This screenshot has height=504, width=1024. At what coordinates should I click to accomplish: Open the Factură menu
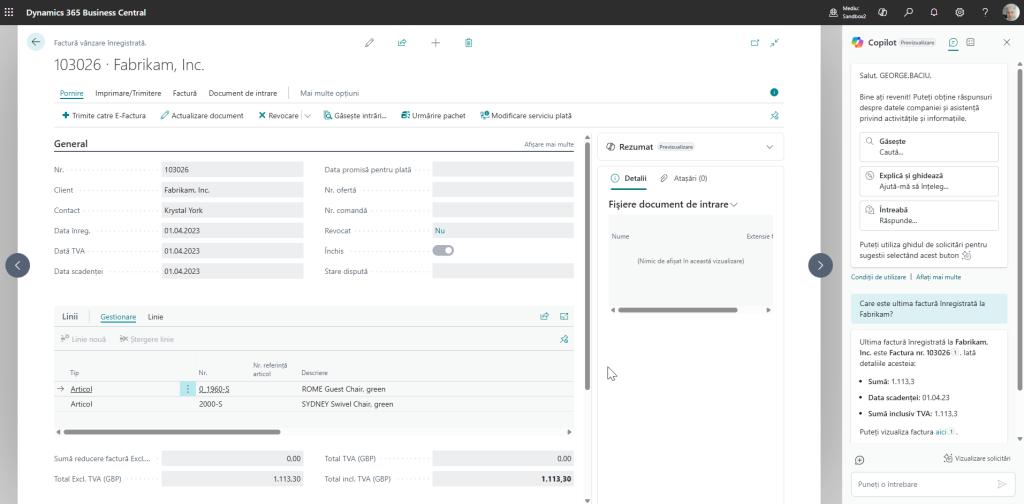point(185,93)
